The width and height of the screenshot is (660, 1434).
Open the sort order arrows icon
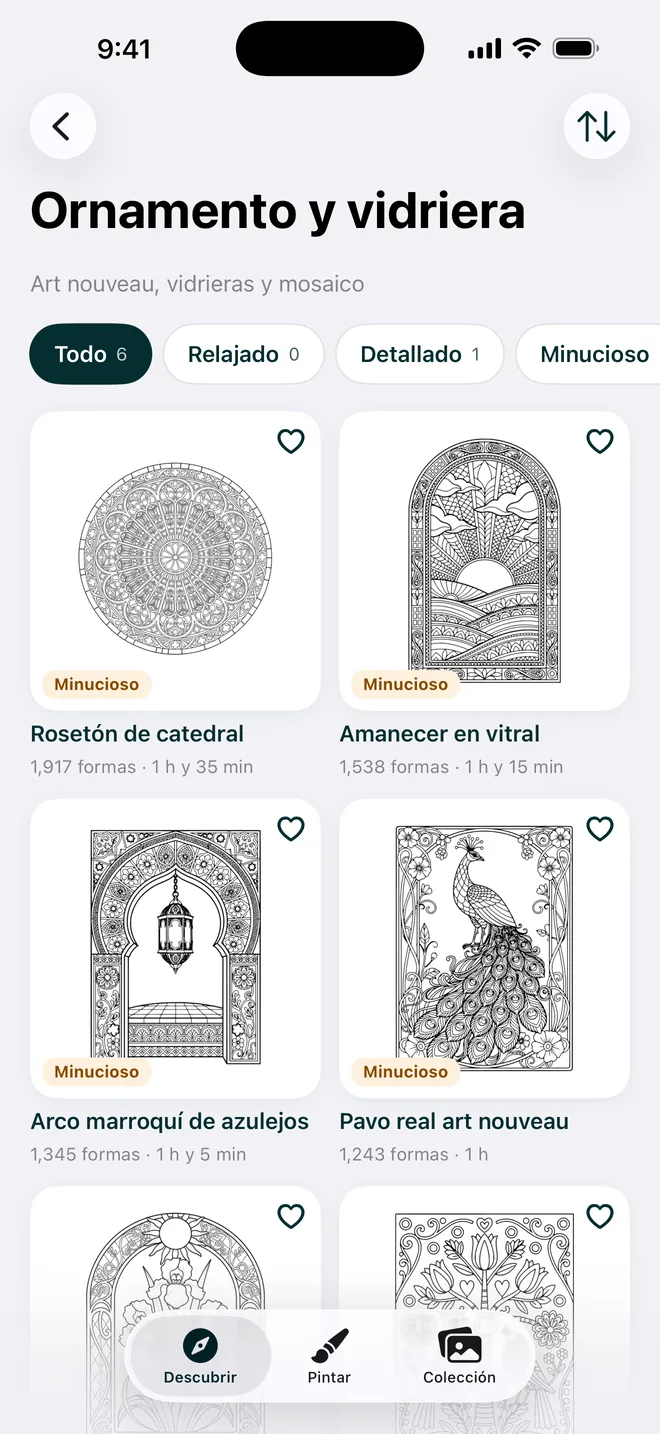[597, 127]
